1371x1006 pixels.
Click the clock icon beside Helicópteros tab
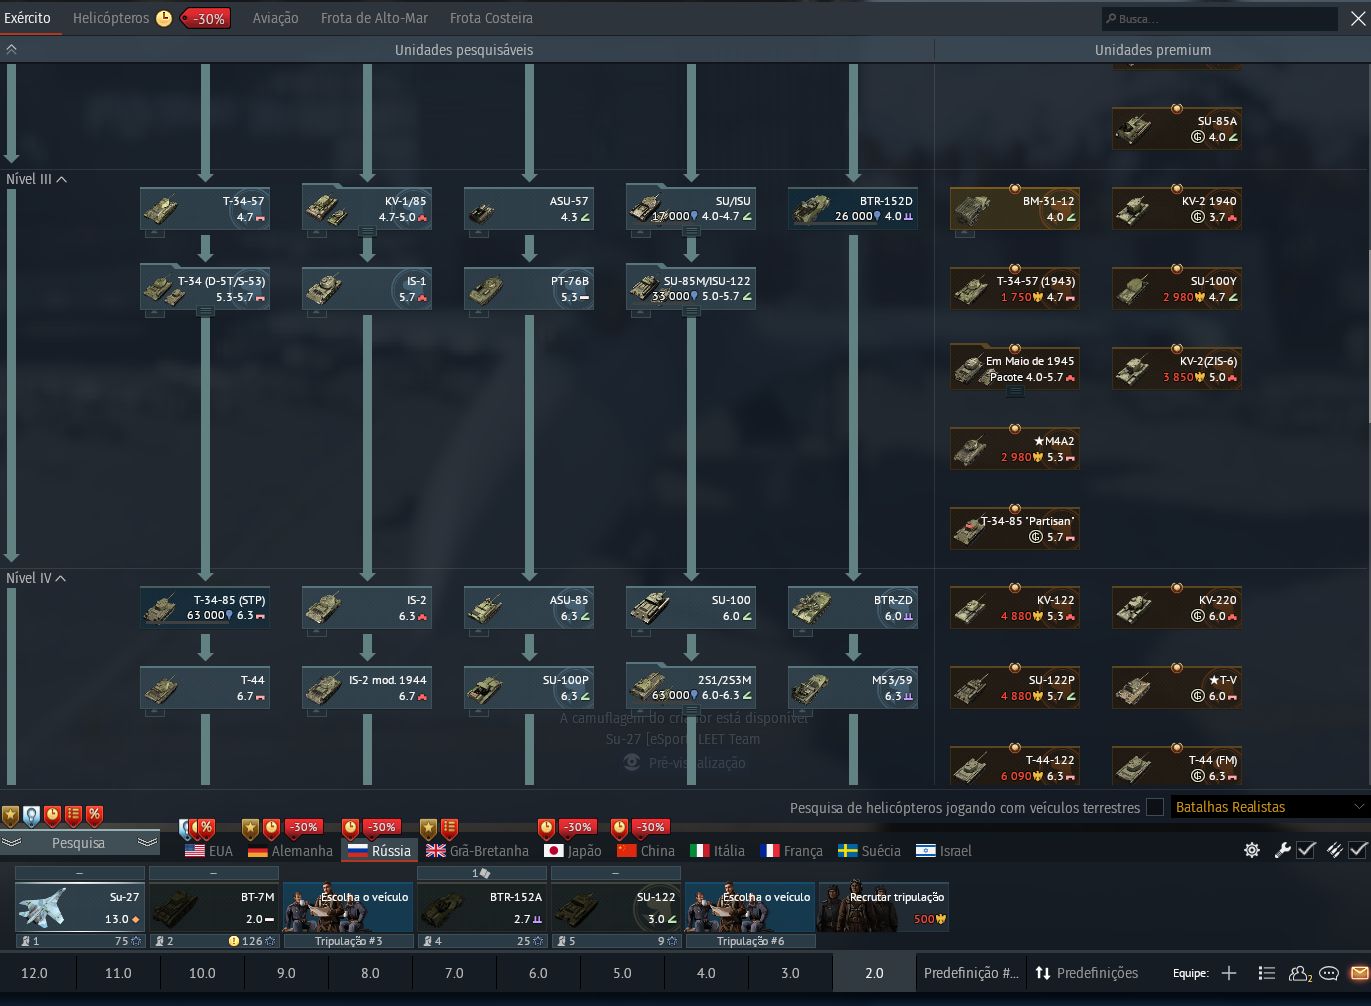164,18
